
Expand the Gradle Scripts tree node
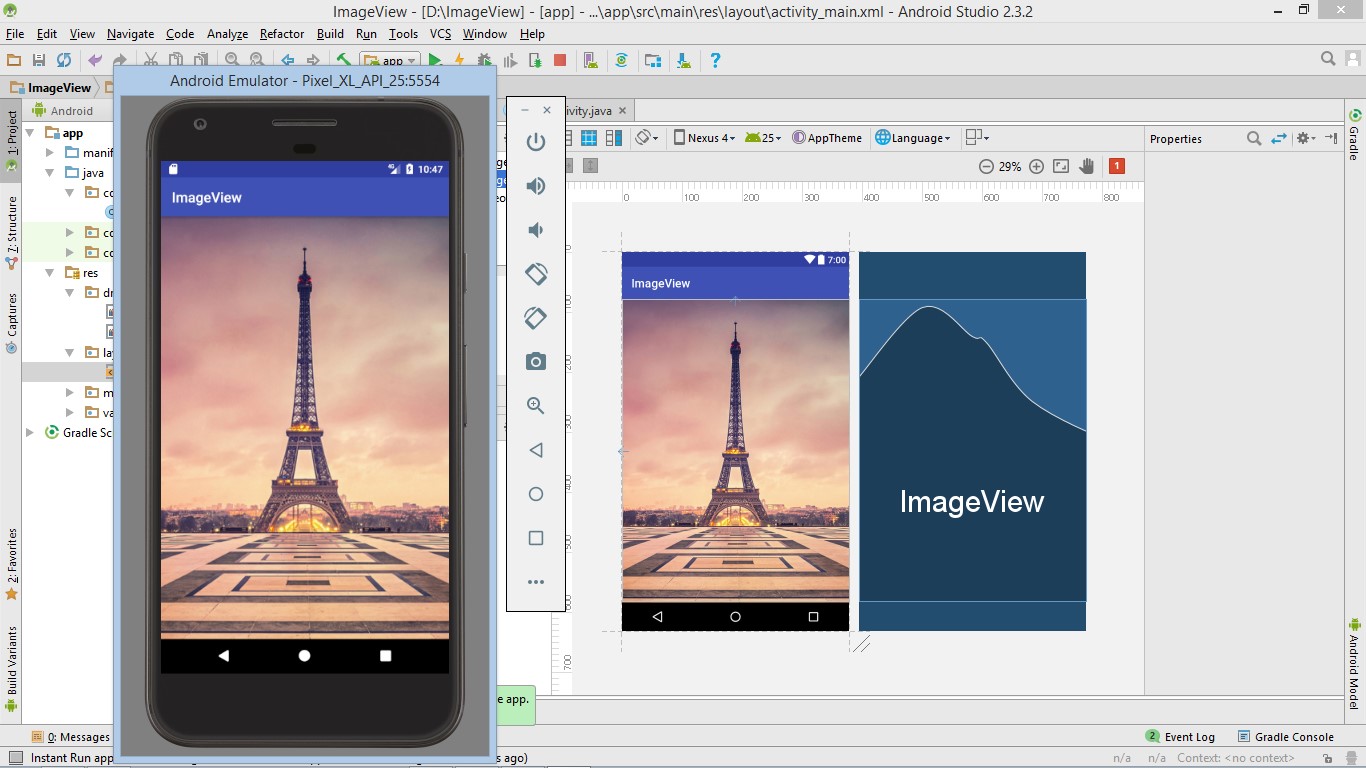29,432
